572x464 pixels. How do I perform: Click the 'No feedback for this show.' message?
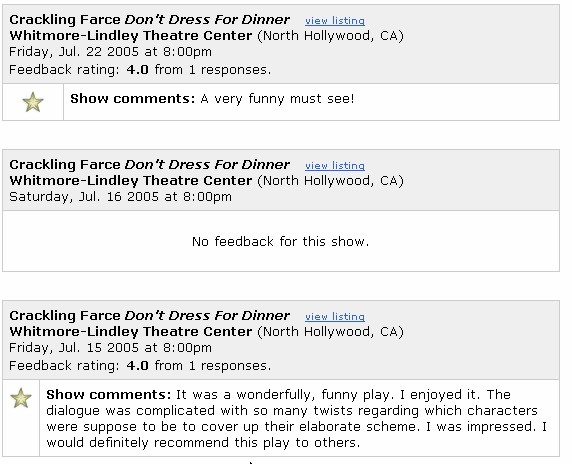point(281,241)
